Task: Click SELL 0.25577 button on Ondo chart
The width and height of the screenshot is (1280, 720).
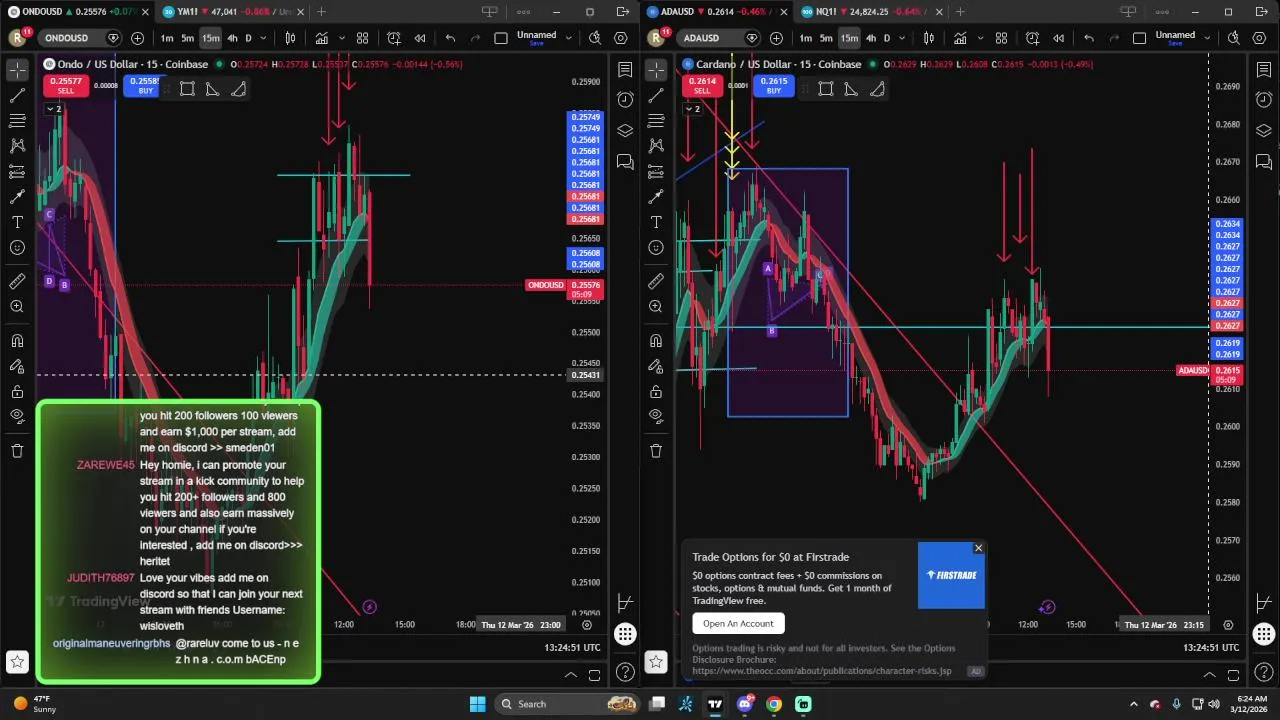Action: (66, 86)
